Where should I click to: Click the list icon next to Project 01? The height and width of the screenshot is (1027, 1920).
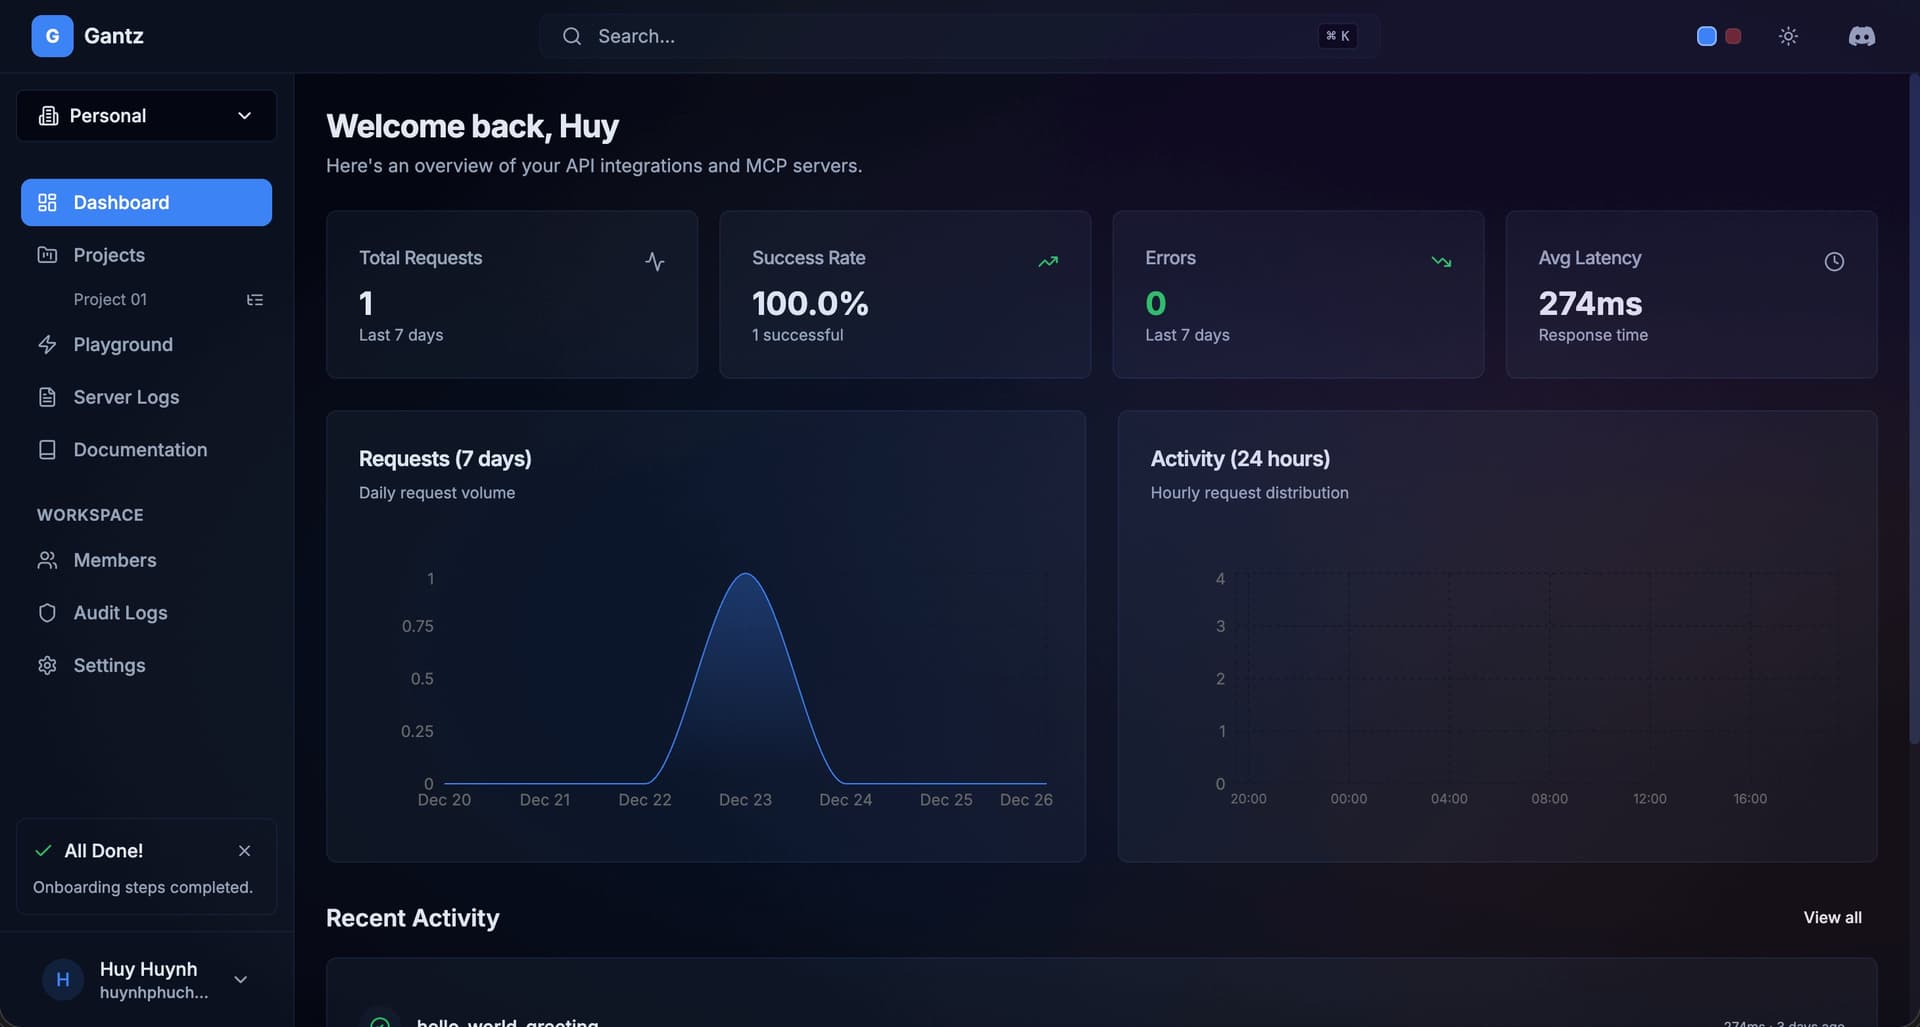tap(255, 299)
